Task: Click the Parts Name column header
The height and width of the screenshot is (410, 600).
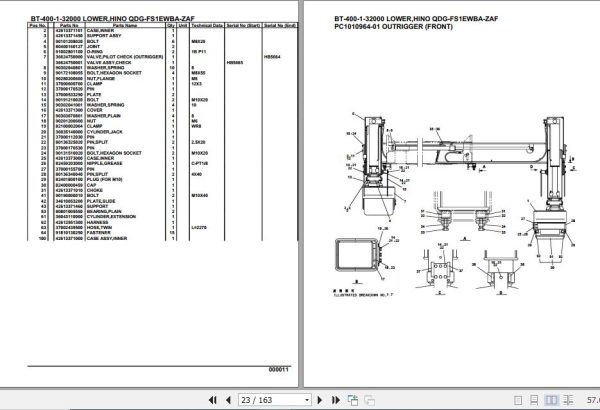Action: [125, 25]
